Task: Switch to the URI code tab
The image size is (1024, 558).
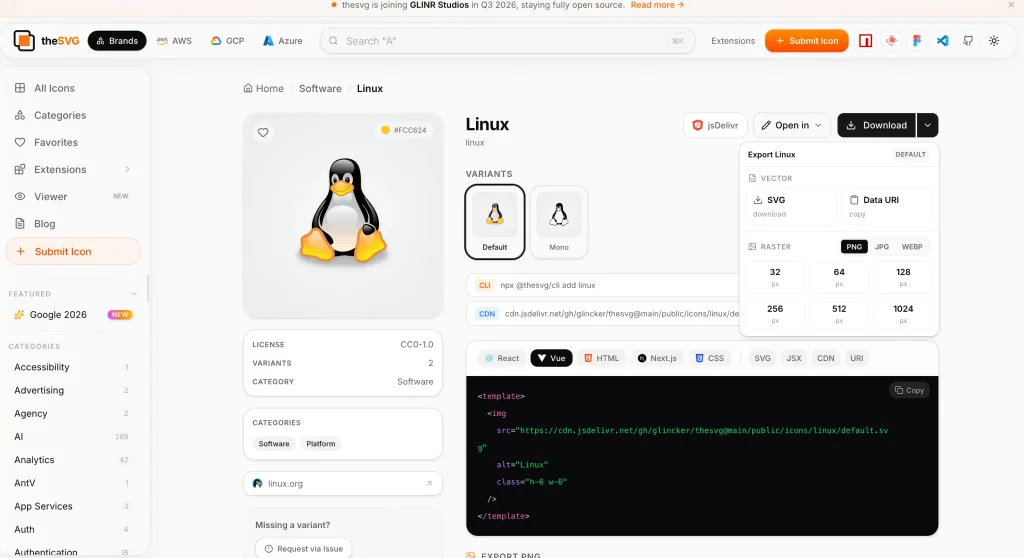Action: [x=857, y=358]
